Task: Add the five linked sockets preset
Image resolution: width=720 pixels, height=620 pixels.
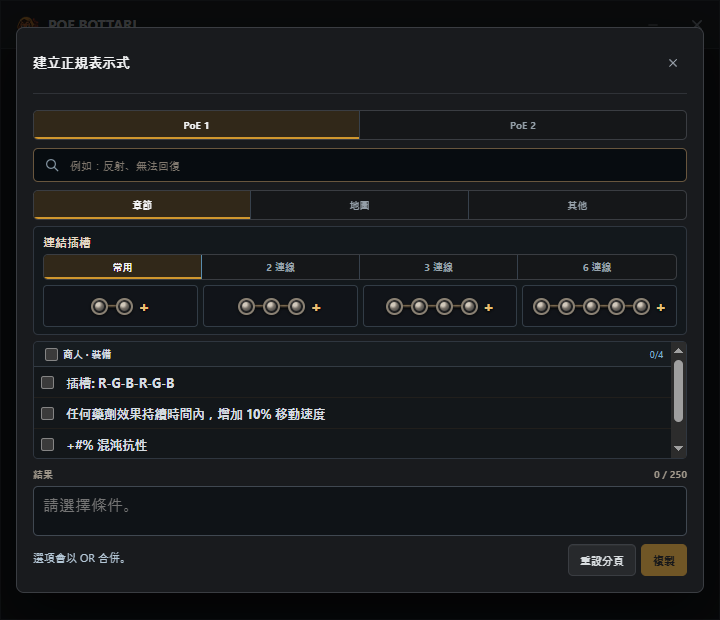Action: point(599,306)
